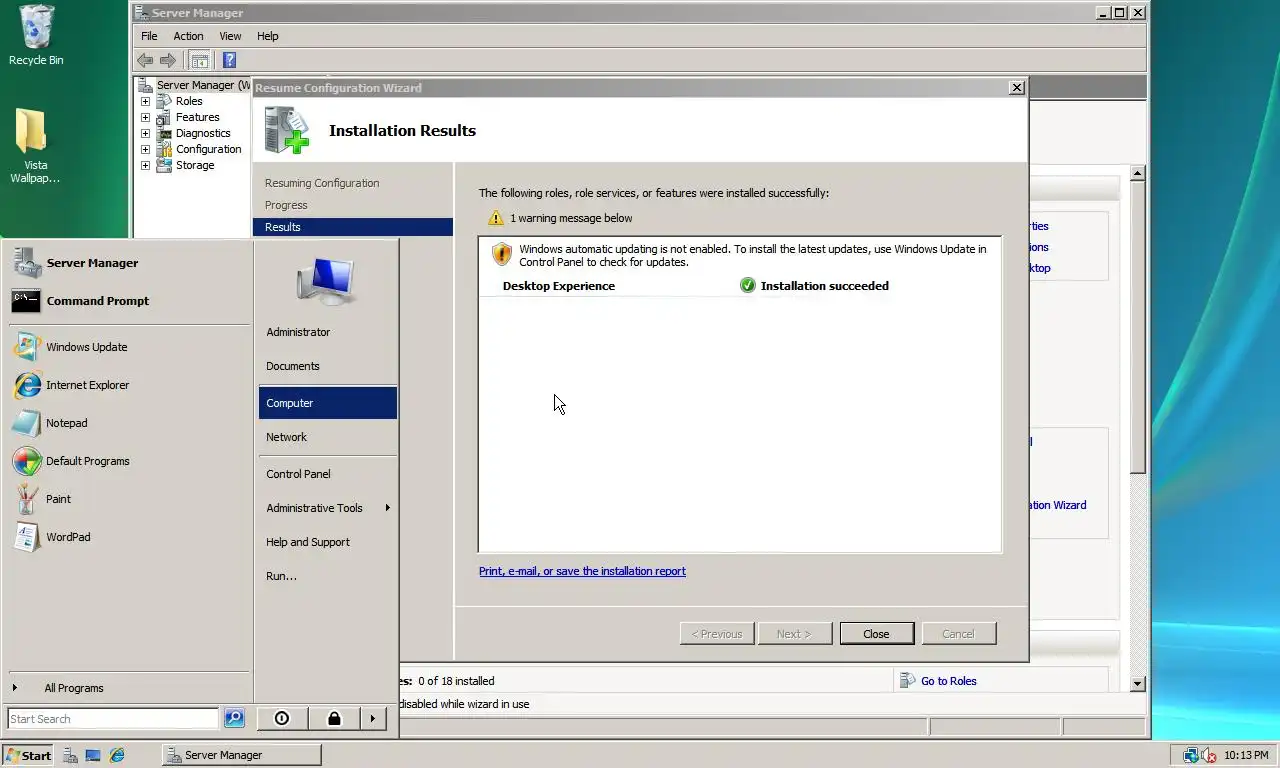Screen dimensions: 1280x768
Task: Follow the Go to Roles link
Action: (949, 681)
